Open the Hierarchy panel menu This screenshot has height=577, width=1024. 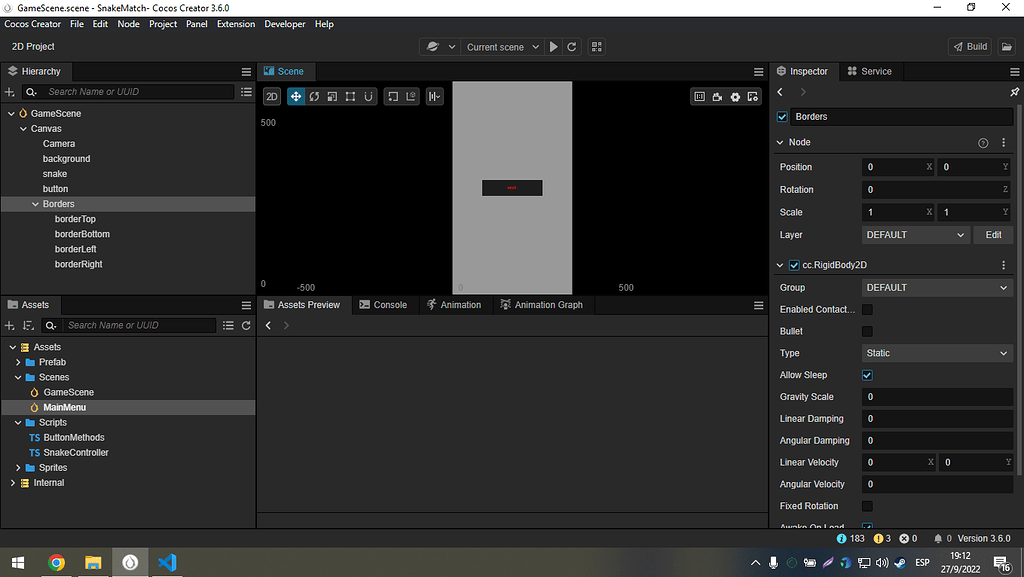246,72
